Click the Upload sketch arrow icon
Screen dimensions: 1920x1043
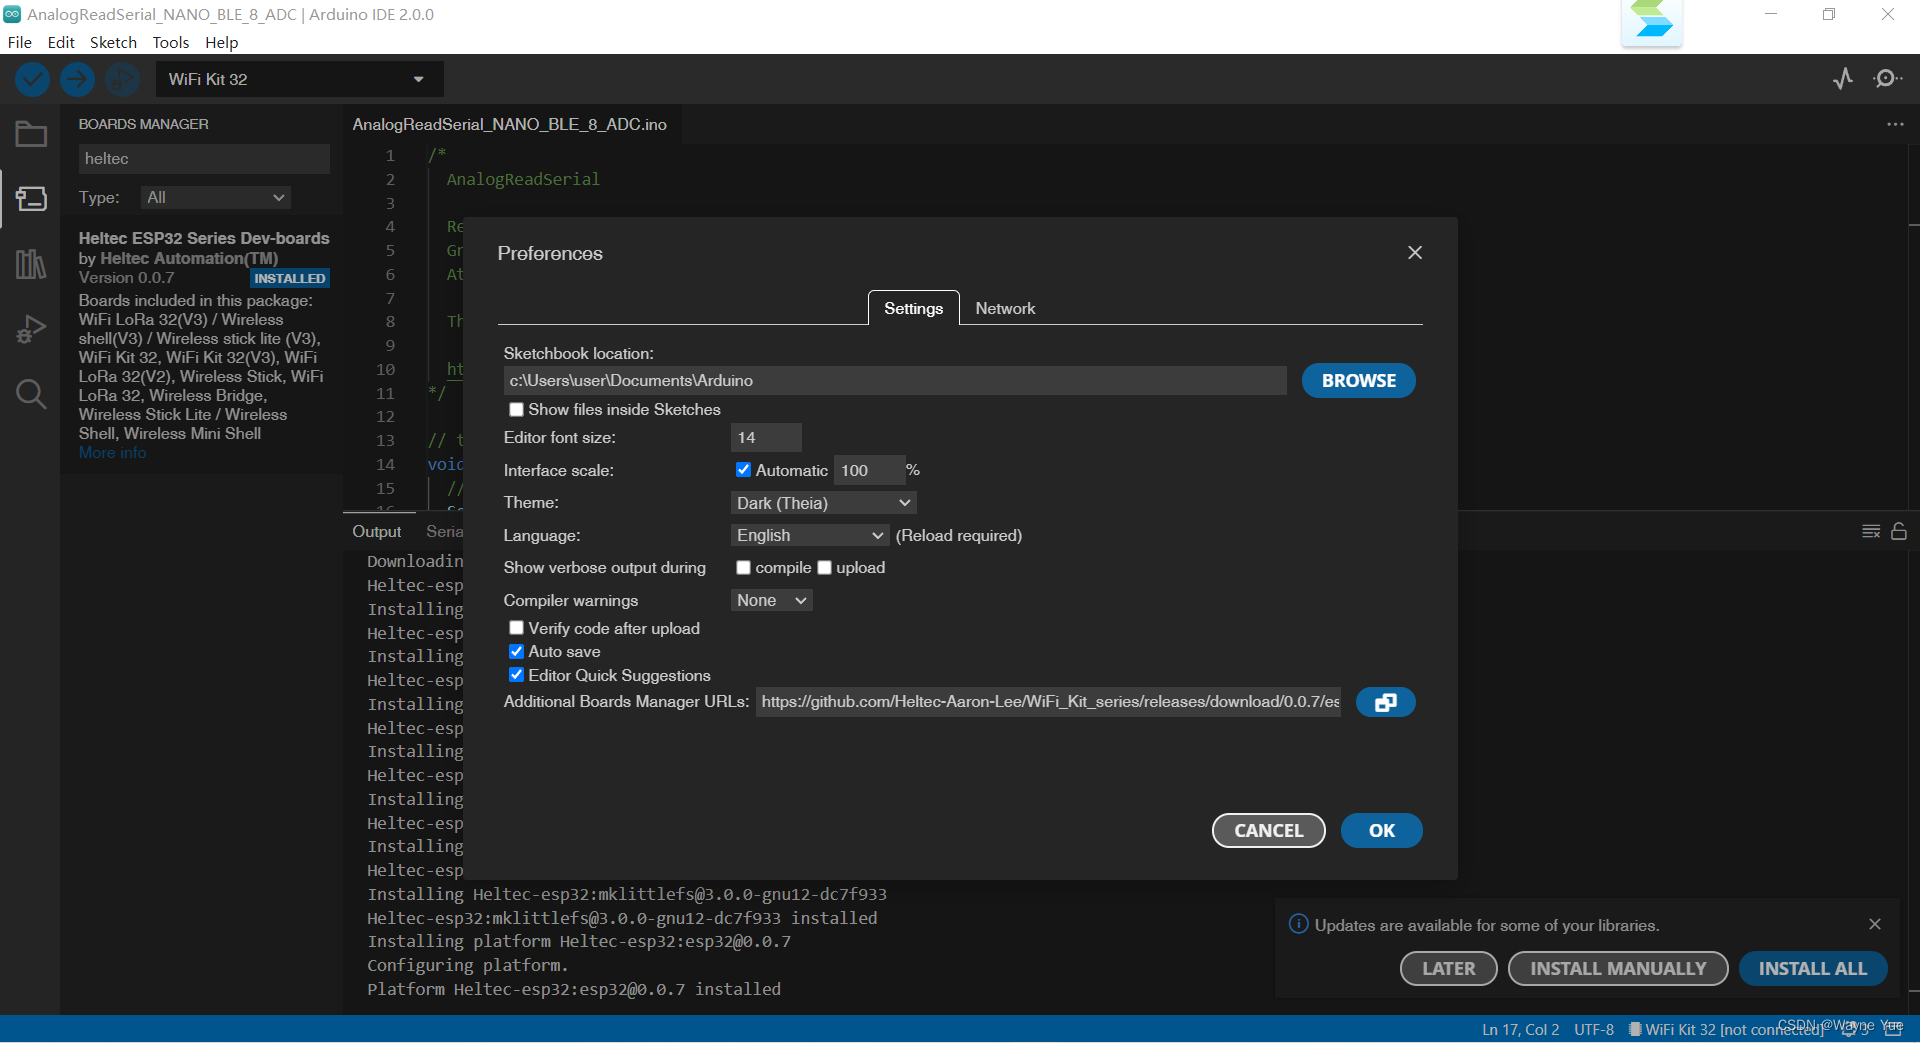(77, 79)
